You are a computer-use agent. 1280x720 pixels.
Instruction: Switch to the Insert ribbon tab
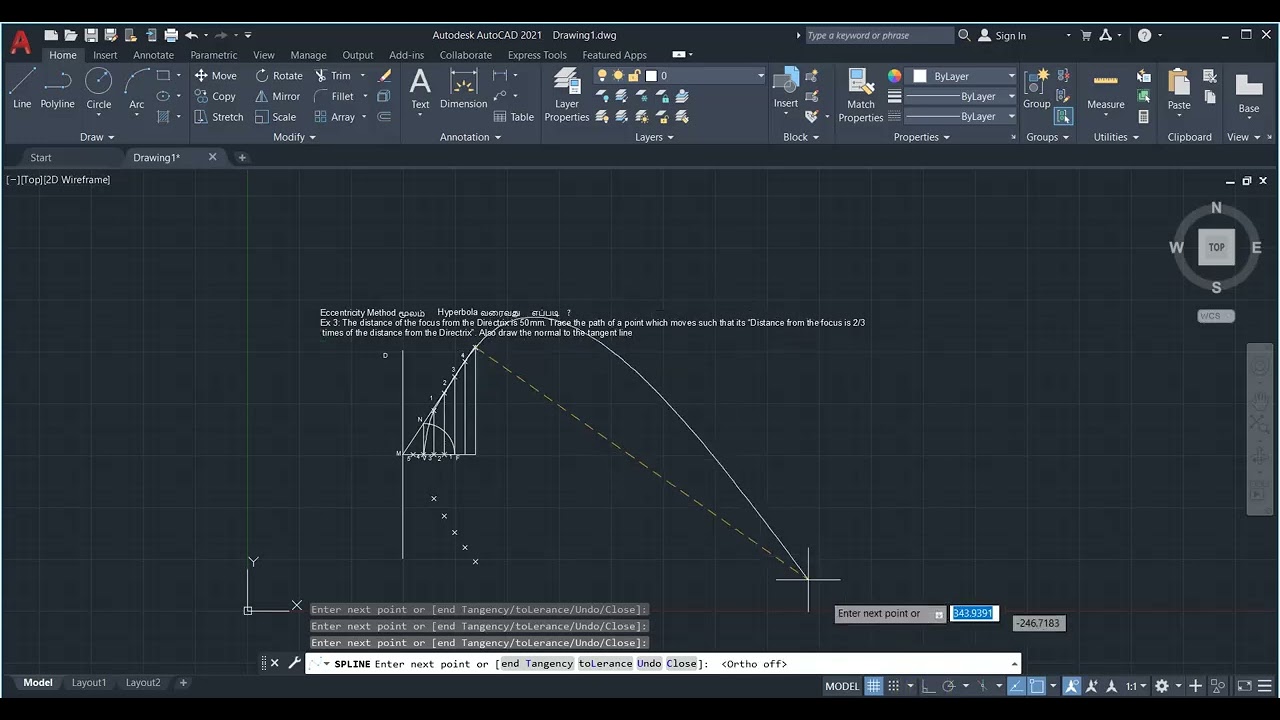coord(105,55)
